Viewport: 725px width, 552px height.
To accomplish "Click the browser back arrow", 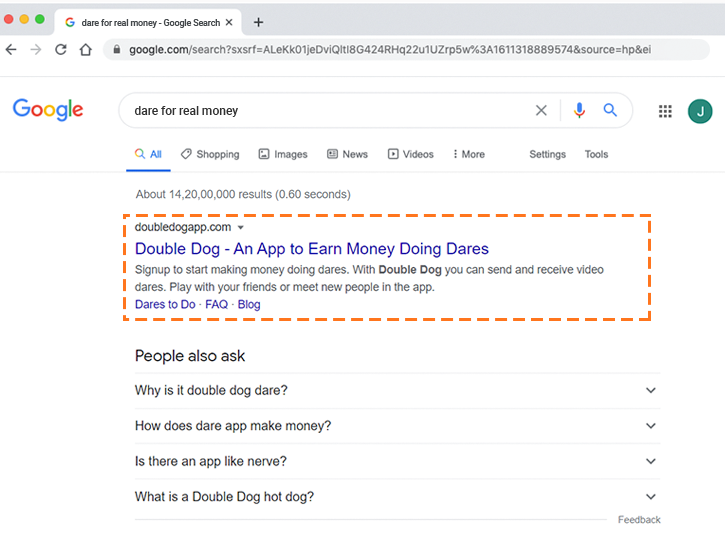I will click(11, 49).
